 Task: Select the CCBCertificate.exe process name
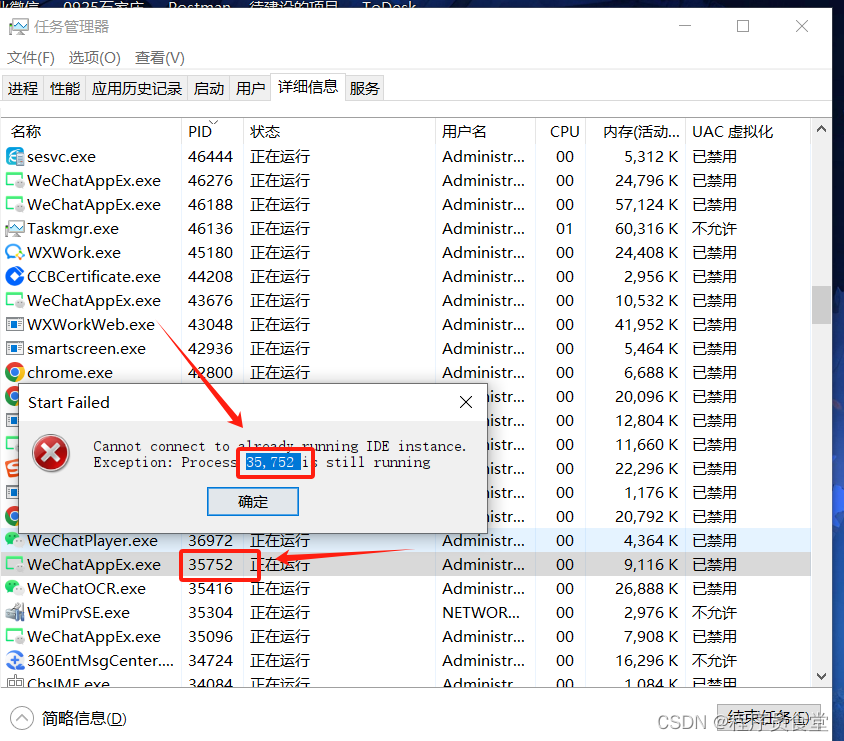pyautogui.click(x=94, y=277)
